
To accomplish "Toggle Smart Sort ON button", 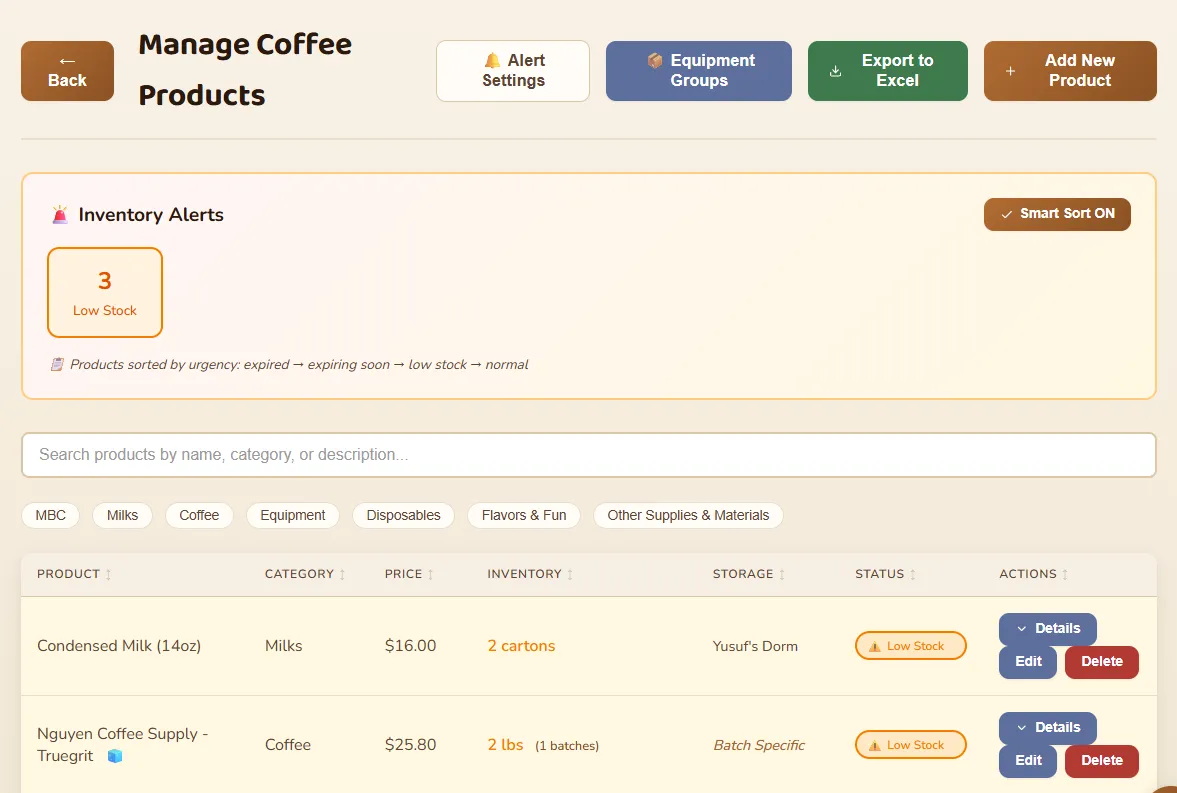I will (x=1057, y=214).
